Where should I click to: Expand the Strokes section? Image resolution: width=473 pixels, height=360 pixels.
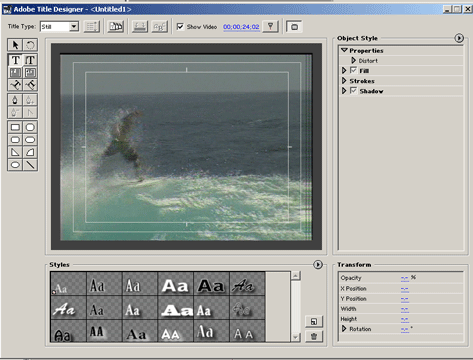[344, 81]
